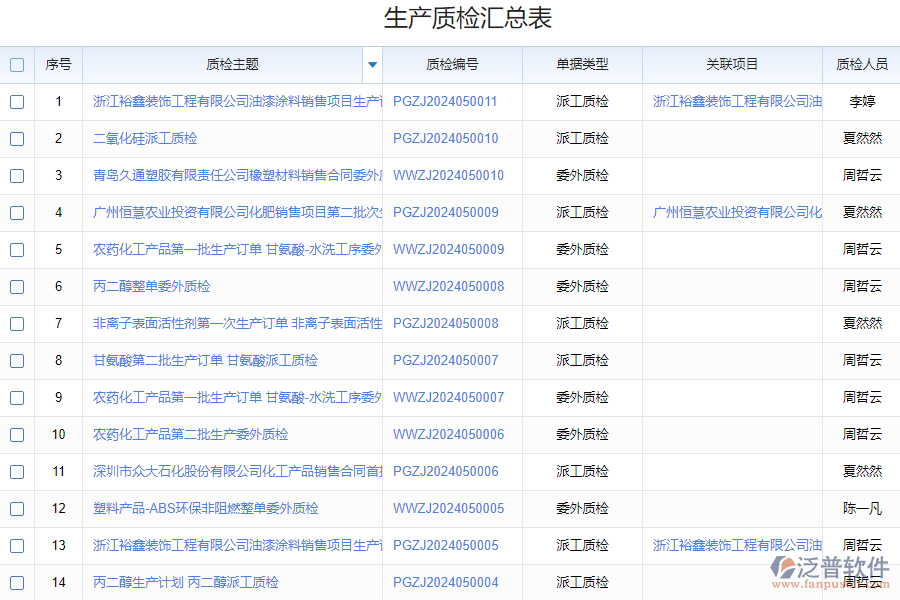Click the 单据类型 column header

(x=582, y=65)
